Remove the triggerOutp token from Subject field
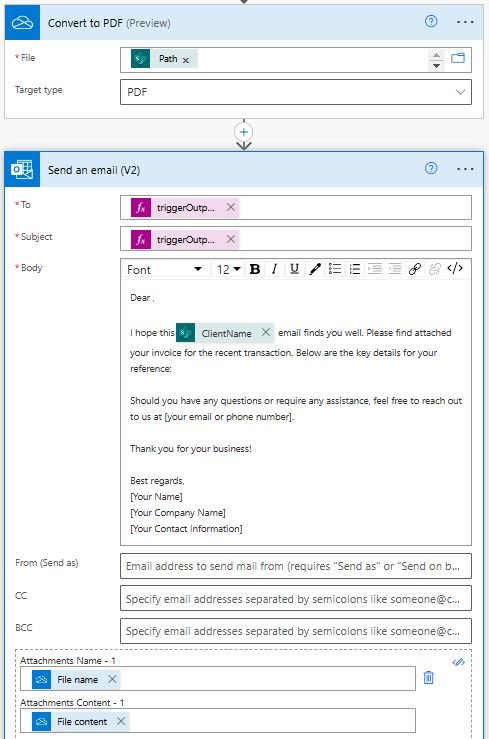 tap(231, 239)
